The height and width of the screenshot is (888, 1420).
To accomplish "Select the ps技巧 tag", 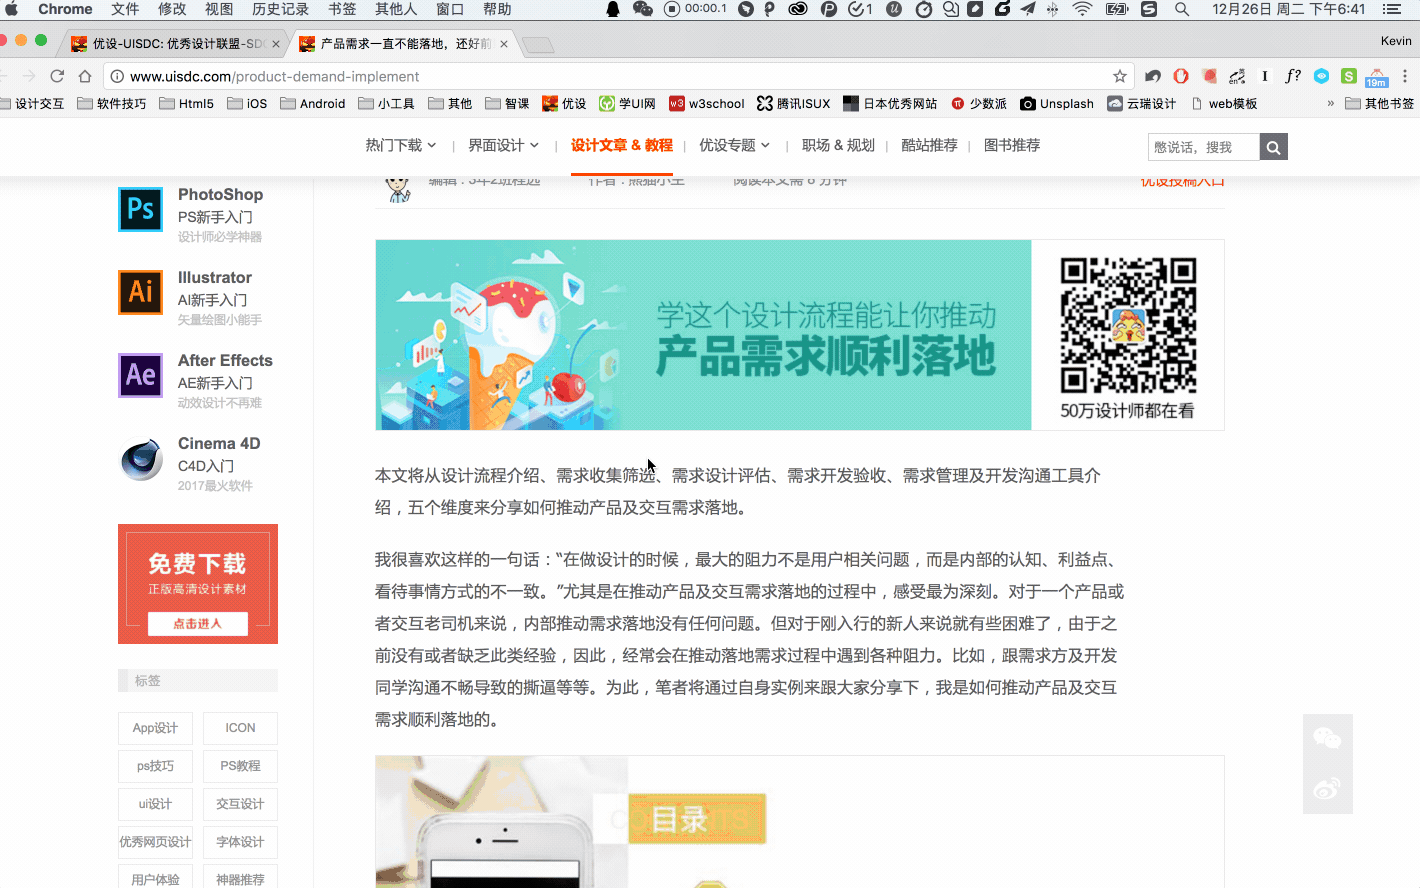I will 155,766.
